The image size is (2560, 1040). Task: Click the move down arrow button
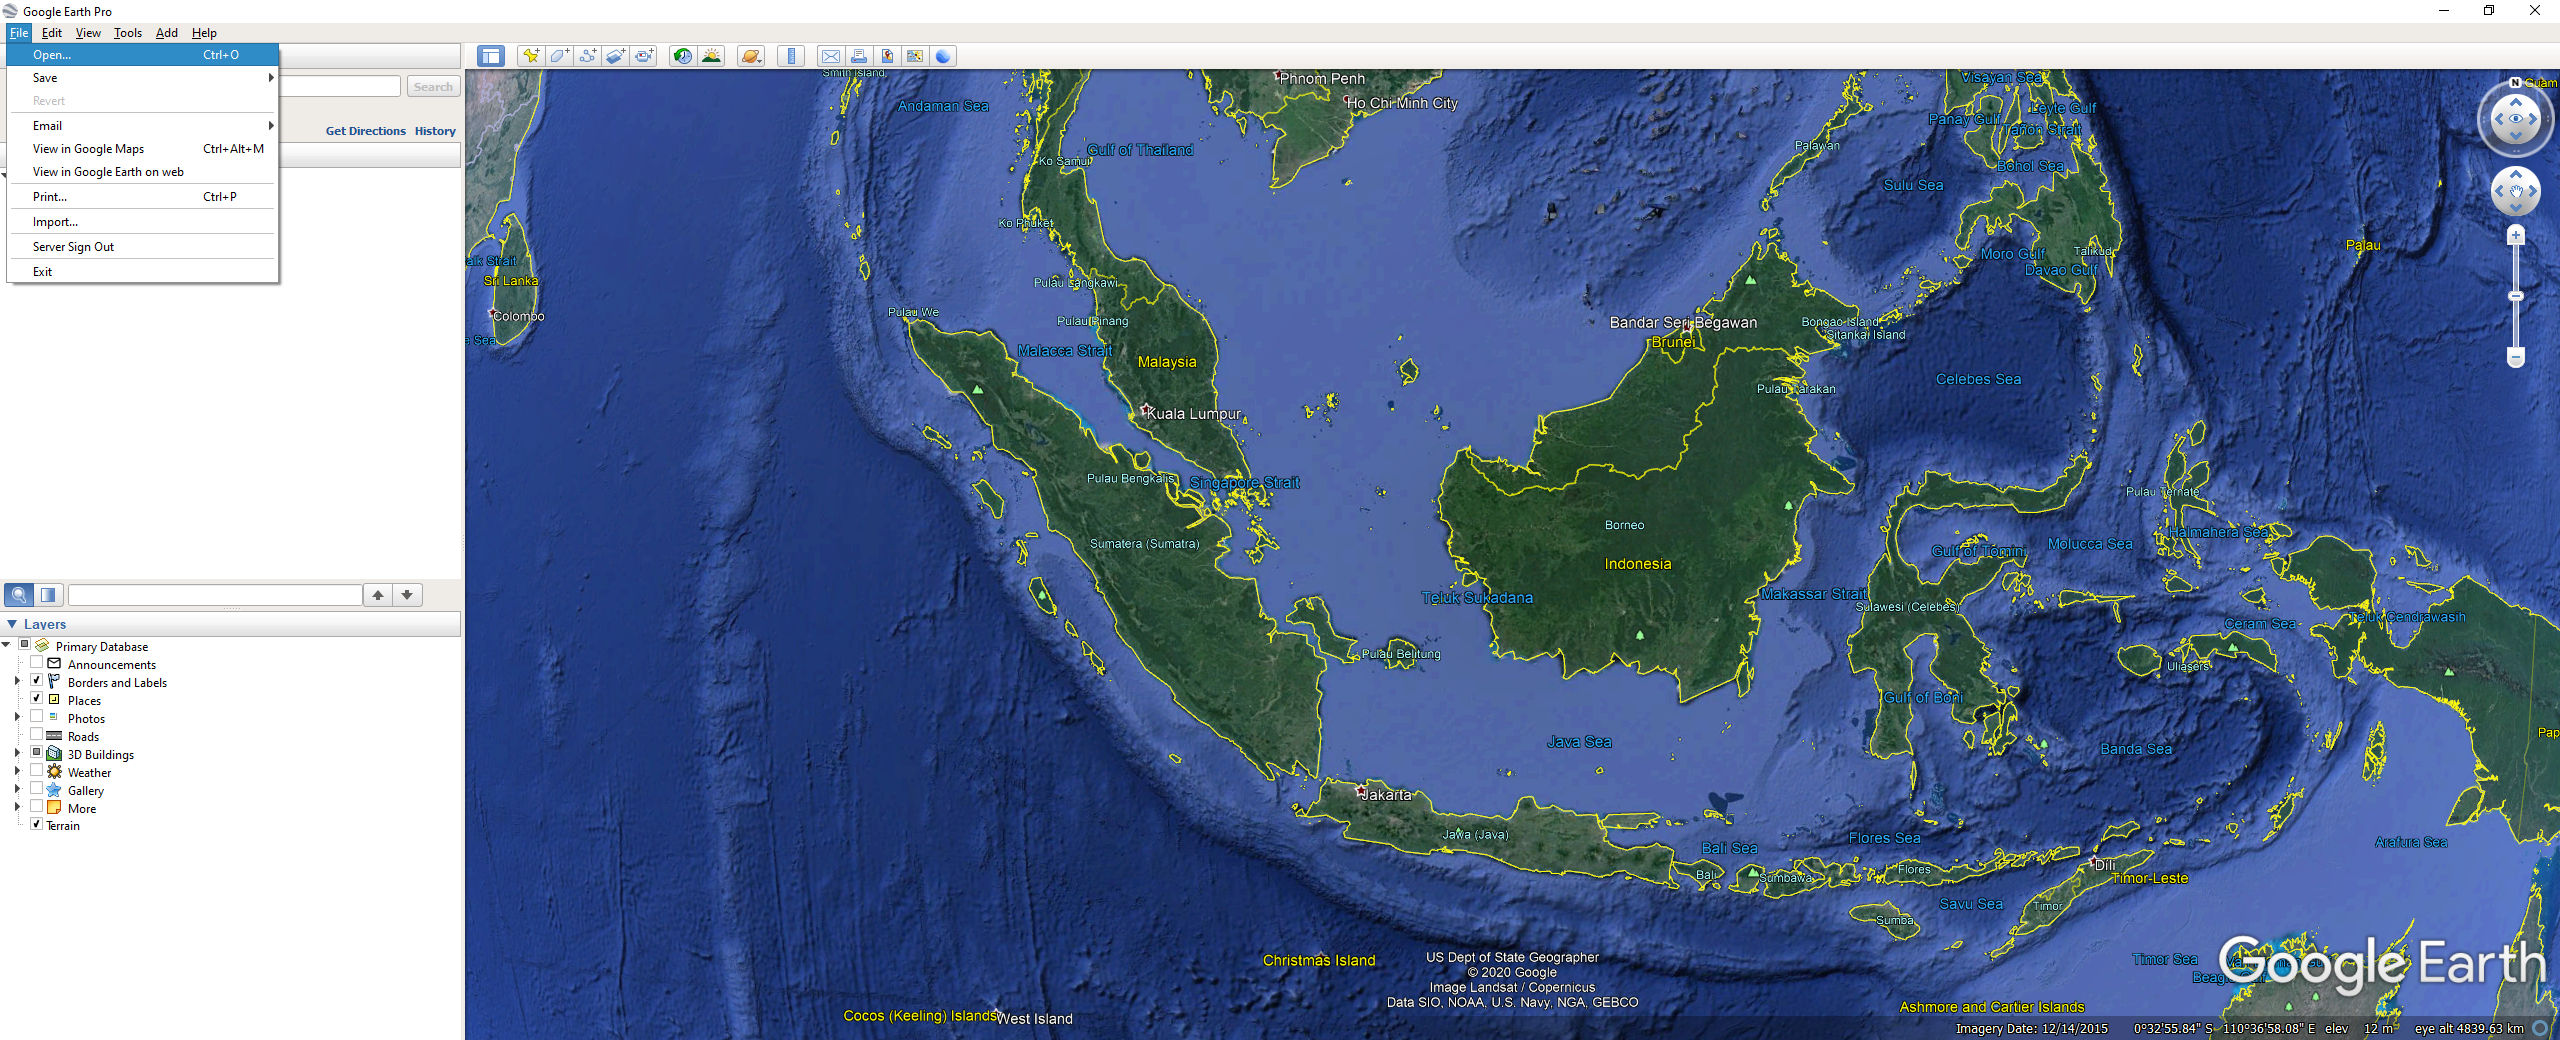407,595
